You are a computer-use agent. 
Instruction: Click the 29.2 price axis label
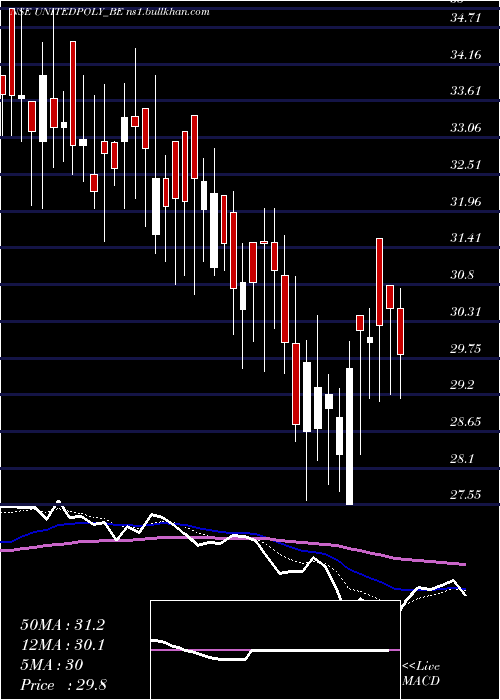pyautogui.click(x=462, y=385)
